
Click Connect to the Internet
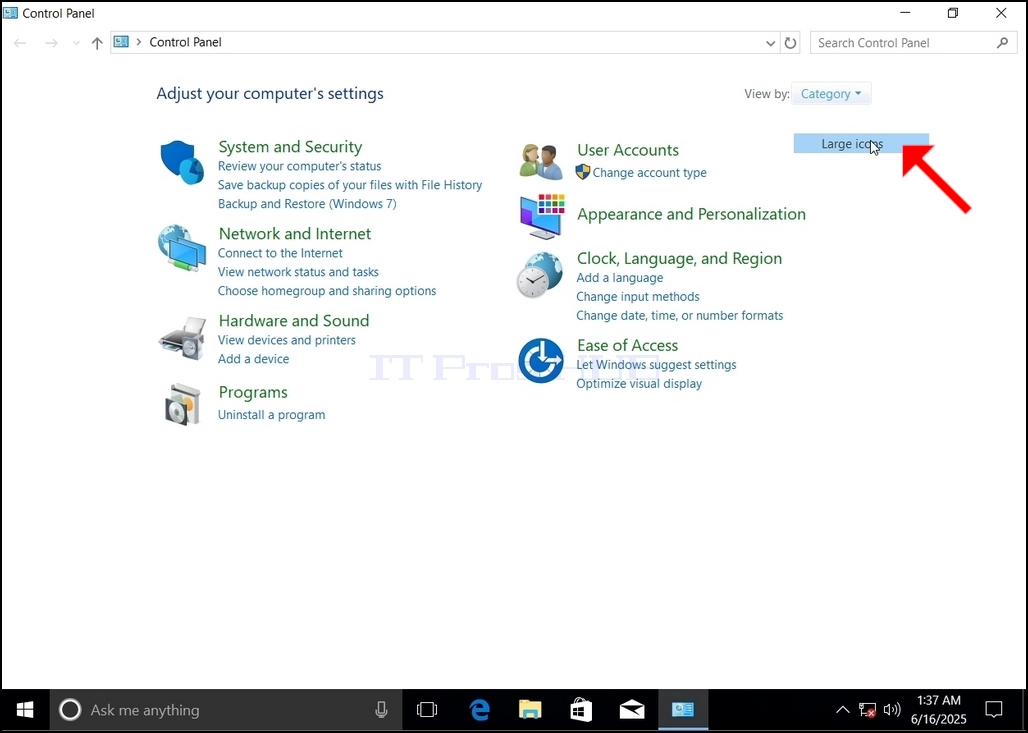tap(281, 253)
